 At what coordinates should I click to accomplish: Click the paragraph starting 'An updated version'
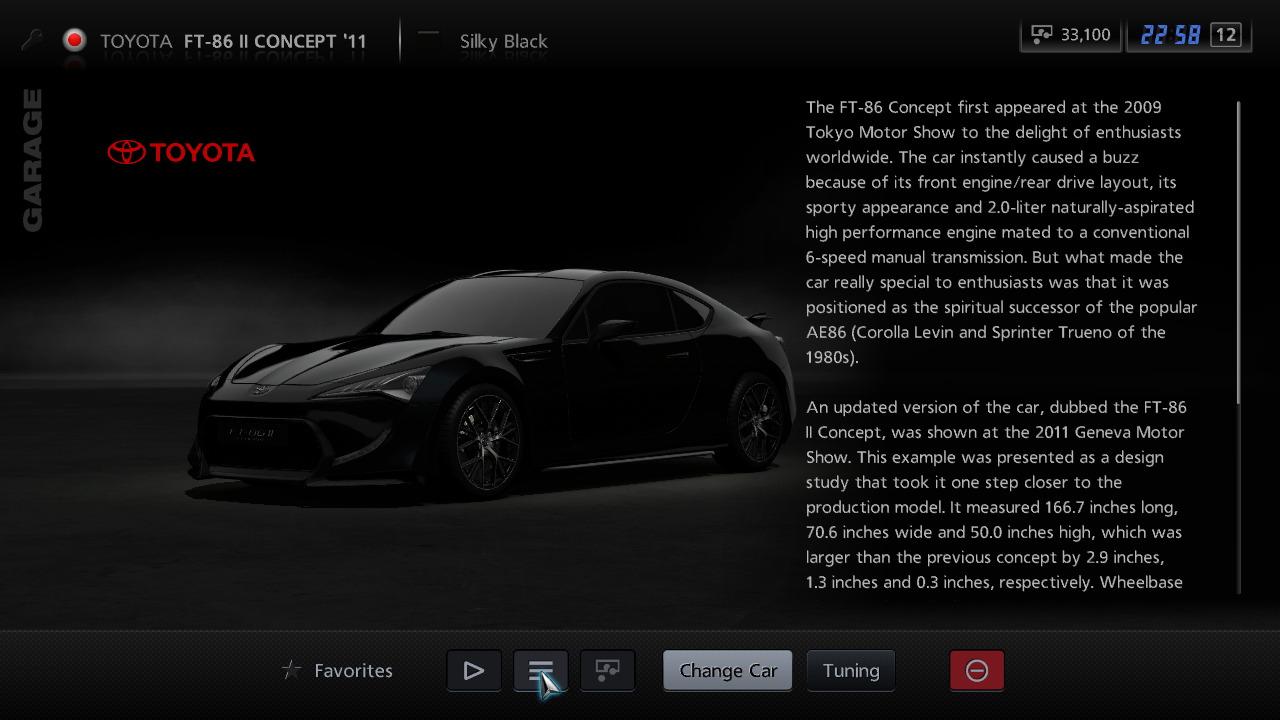(996, 495)
